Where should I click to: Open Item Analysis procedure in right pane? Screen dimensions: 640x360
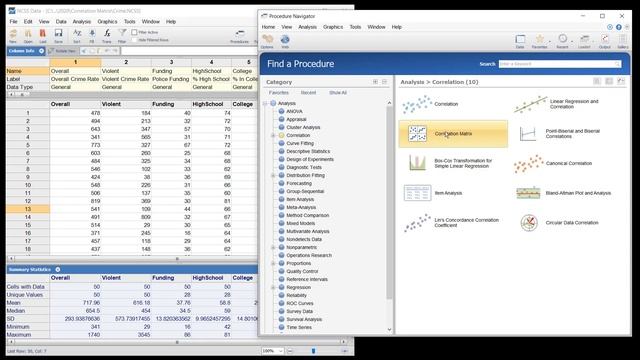[433, 193]
